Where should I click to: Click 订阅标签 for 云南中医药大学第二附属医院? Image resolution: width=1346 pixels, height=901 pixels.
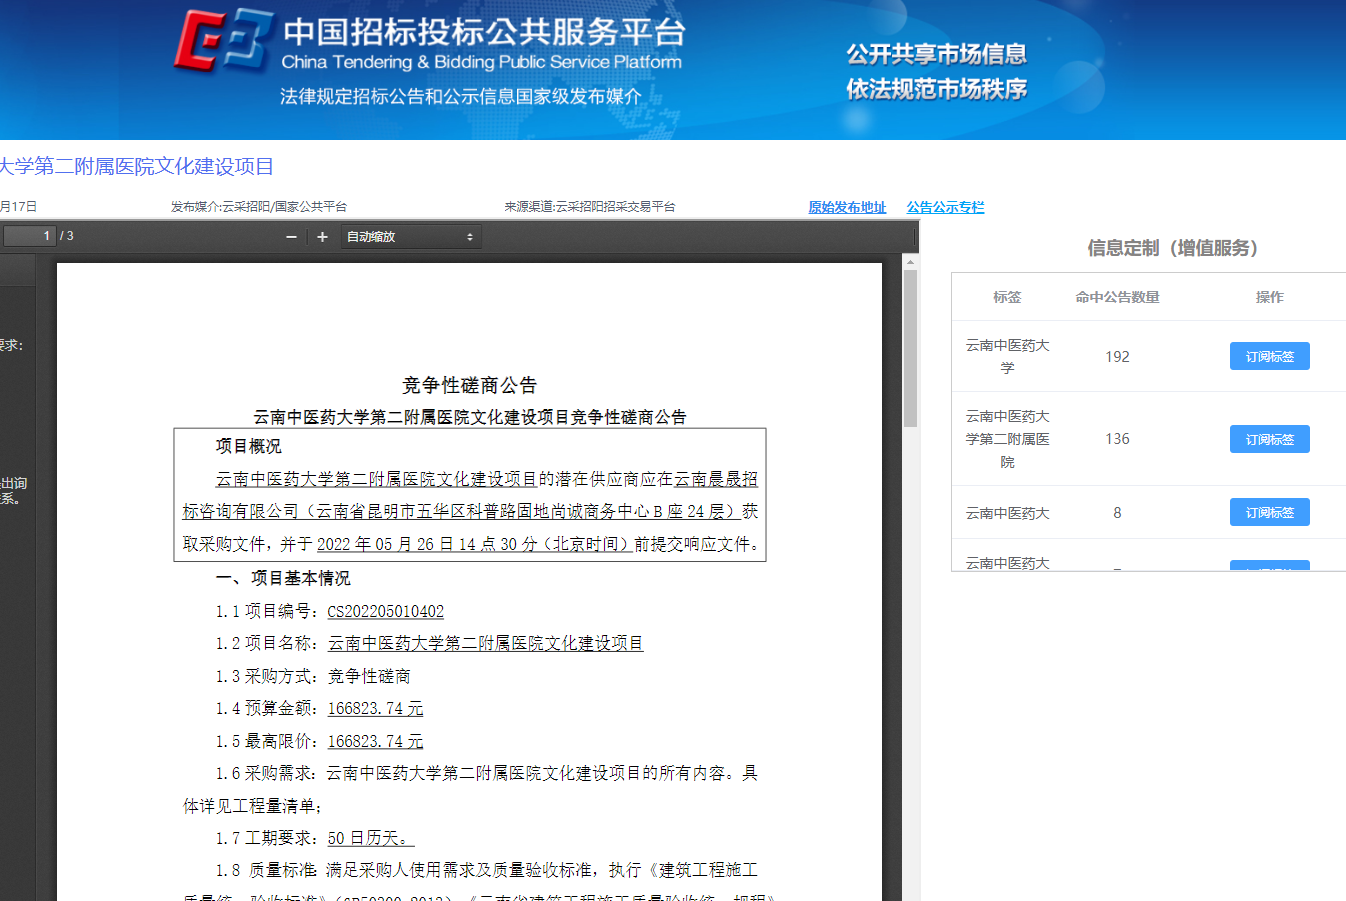pos(1269,440)
